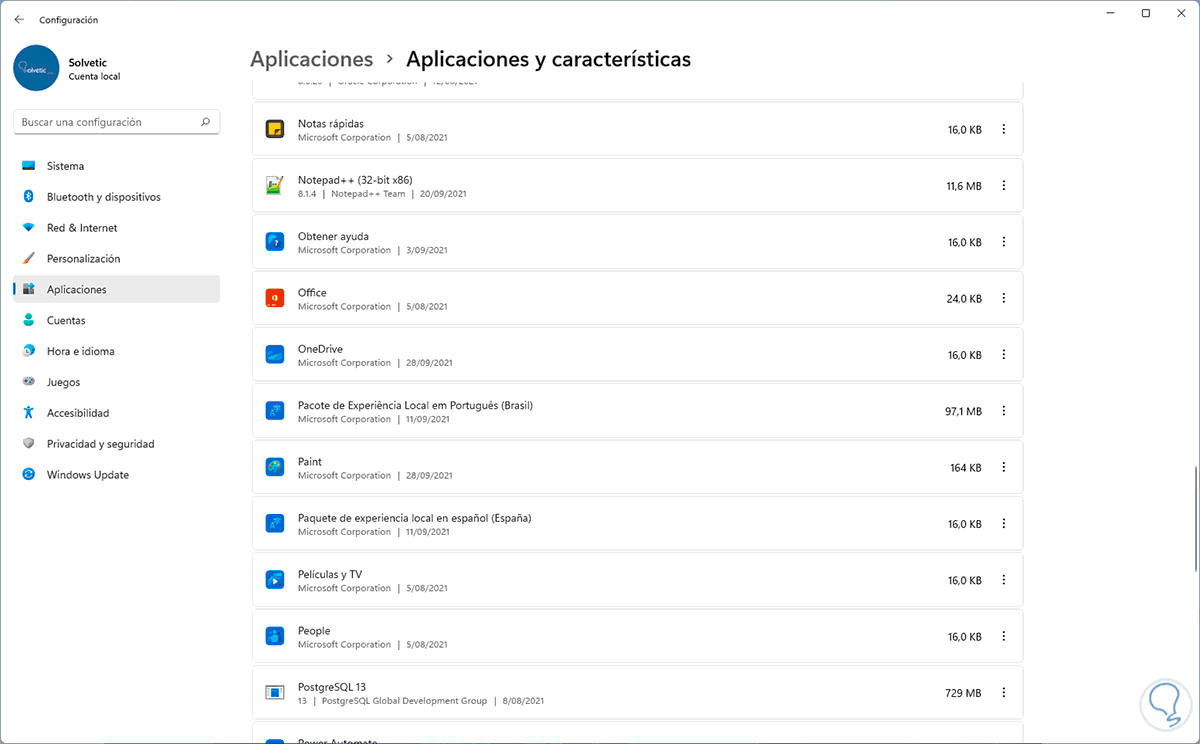
Task: Click the Office app icon
Action: coord(275,298)
